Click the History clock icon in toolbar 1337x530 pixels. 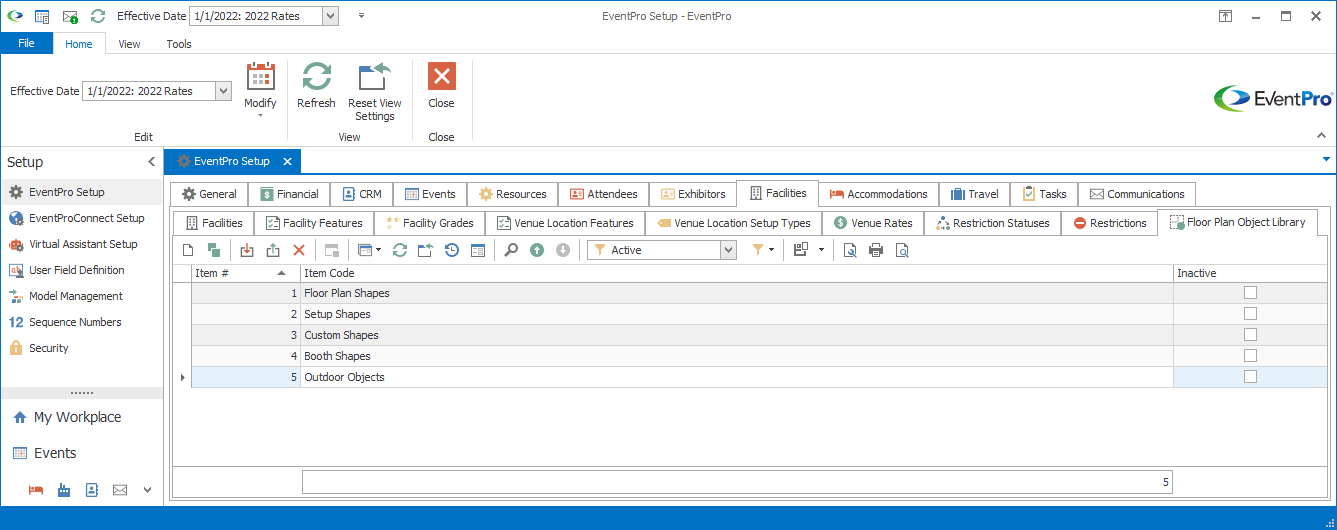click(451, 250)
